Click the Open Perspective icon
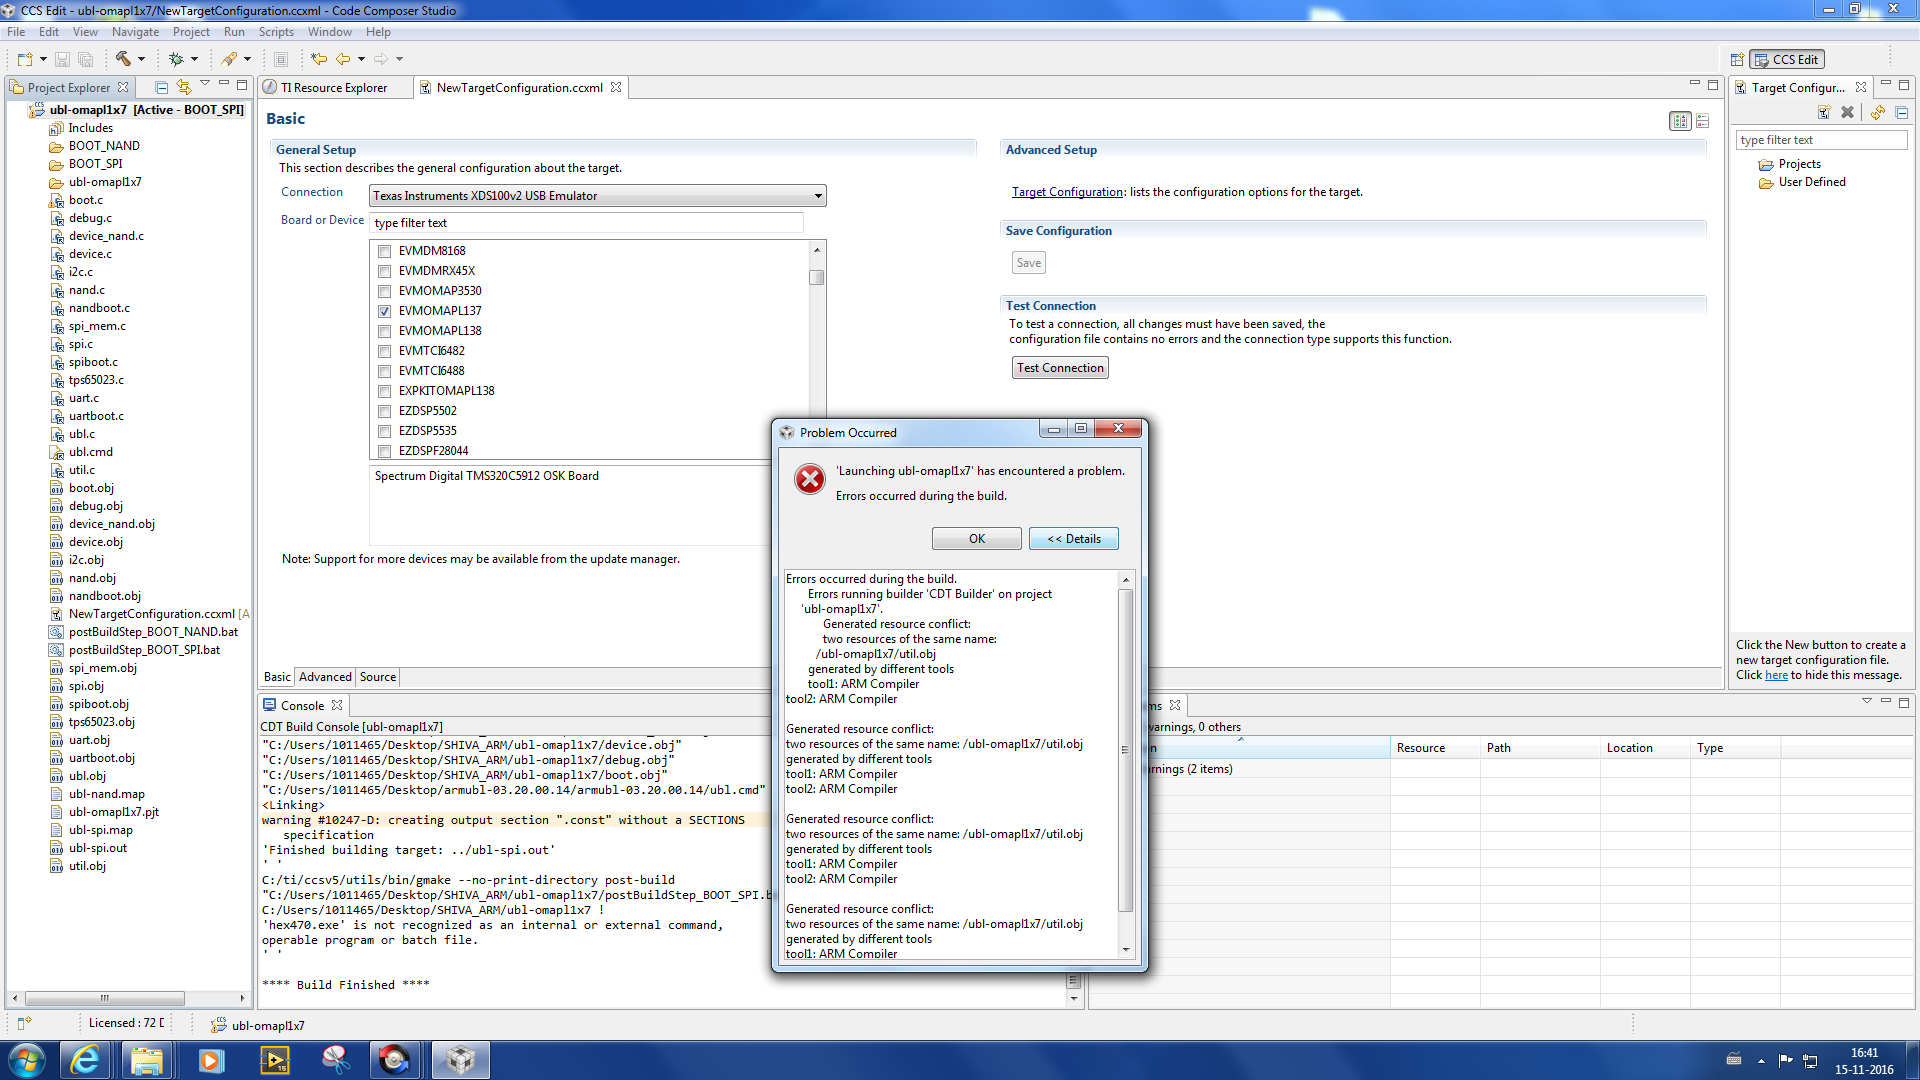 tap(1737, 60)
